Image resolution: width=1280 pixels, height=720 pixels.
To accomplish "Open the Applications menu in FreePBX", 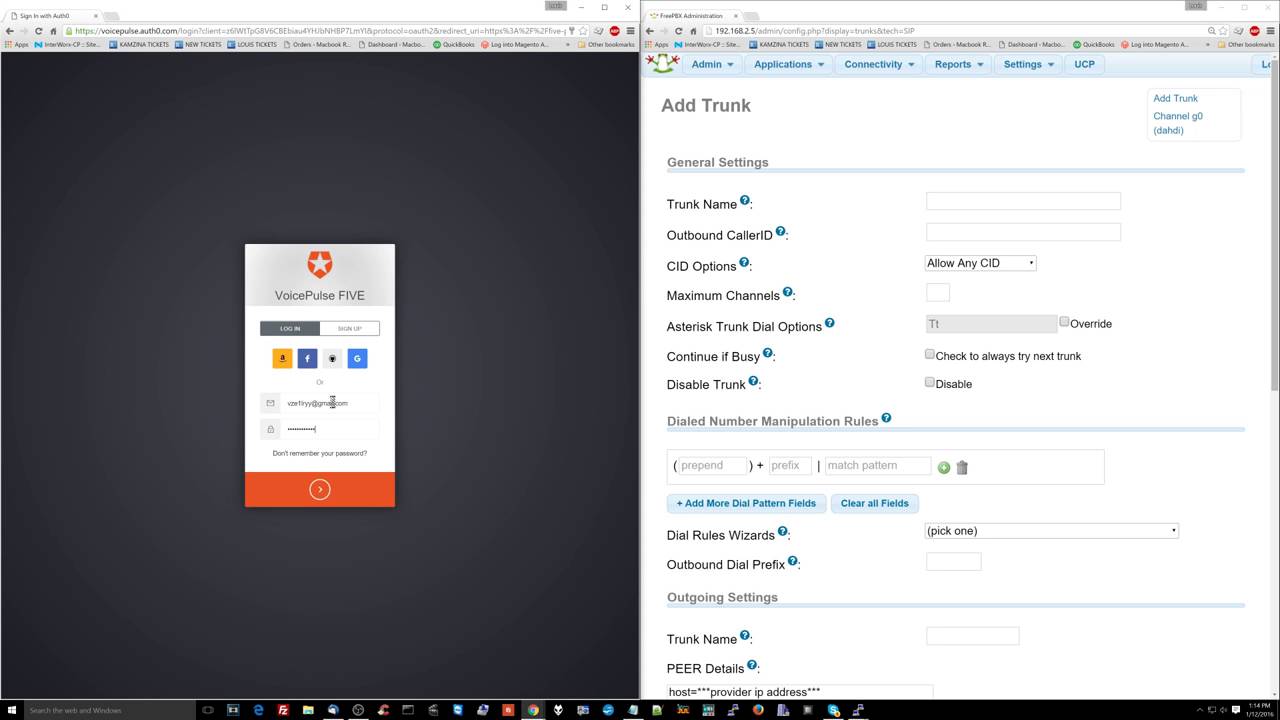I will (789, 64).
